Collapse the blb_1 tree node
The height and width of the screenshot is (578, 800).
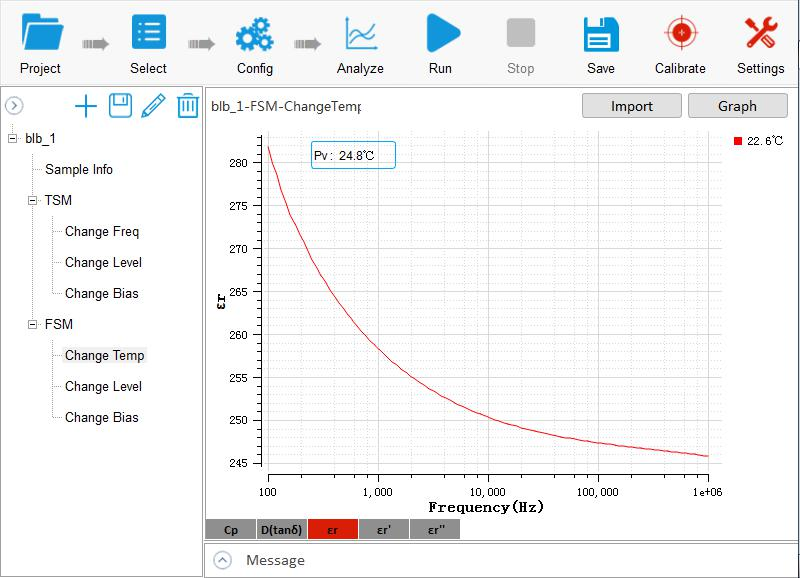click(x=13, y=138)
